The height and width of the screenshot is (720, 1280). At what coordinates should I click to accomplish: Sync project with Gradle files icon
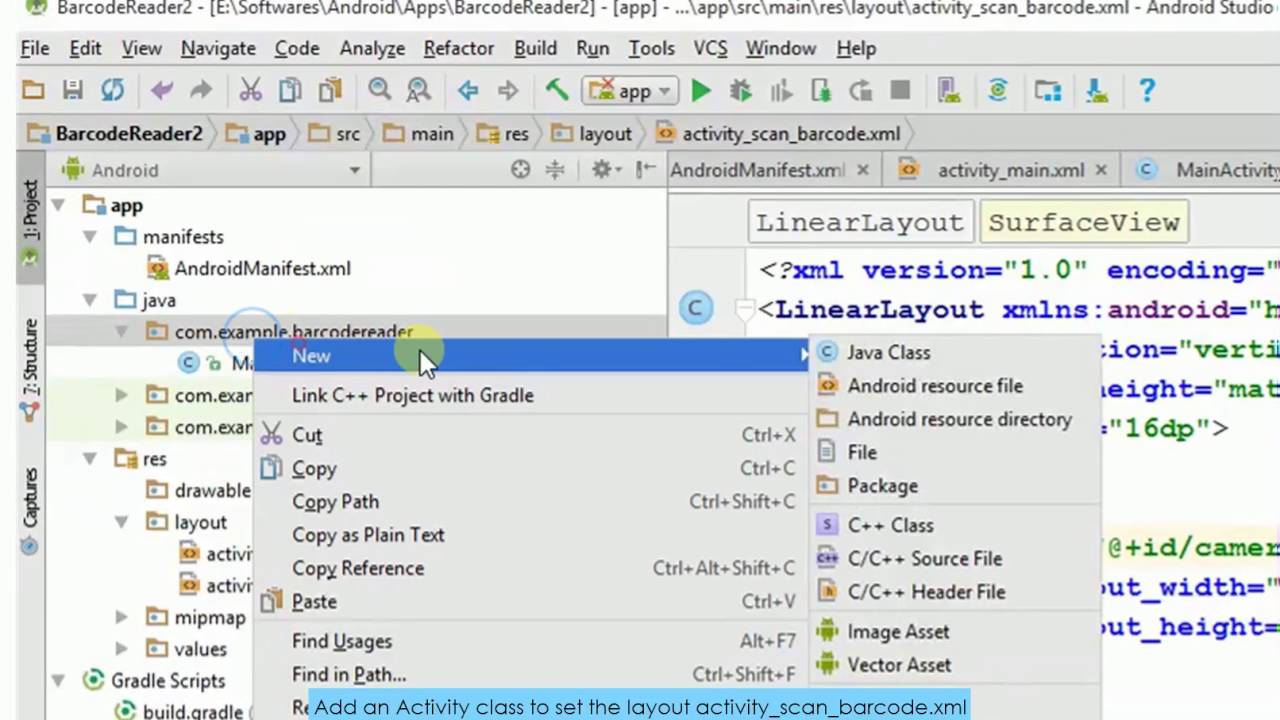coord(998,91)
